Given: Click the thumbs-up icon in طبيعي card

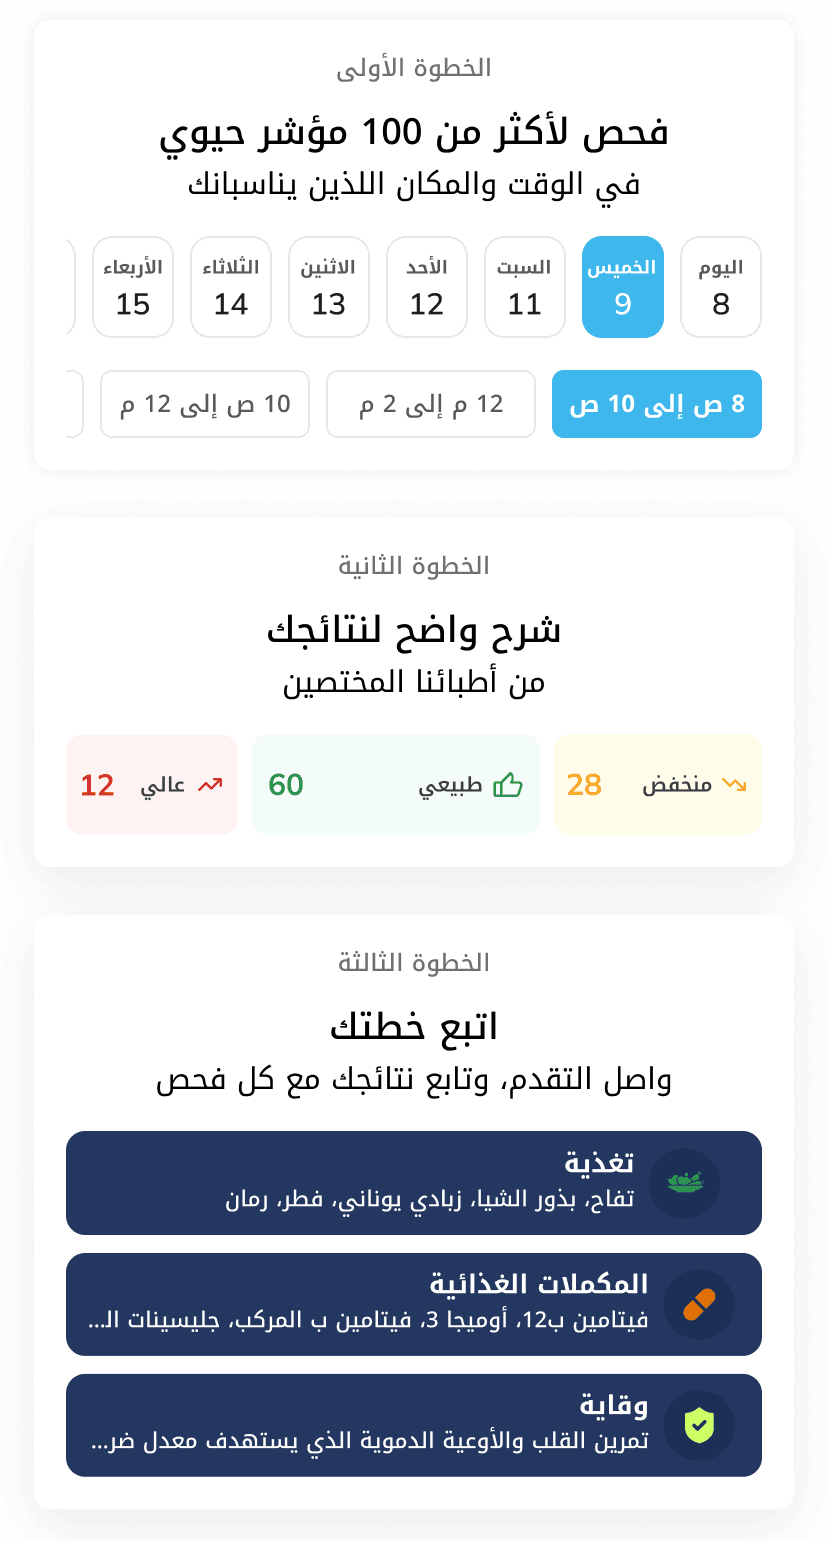Looking at the screenshot, I should coord(508,785).
